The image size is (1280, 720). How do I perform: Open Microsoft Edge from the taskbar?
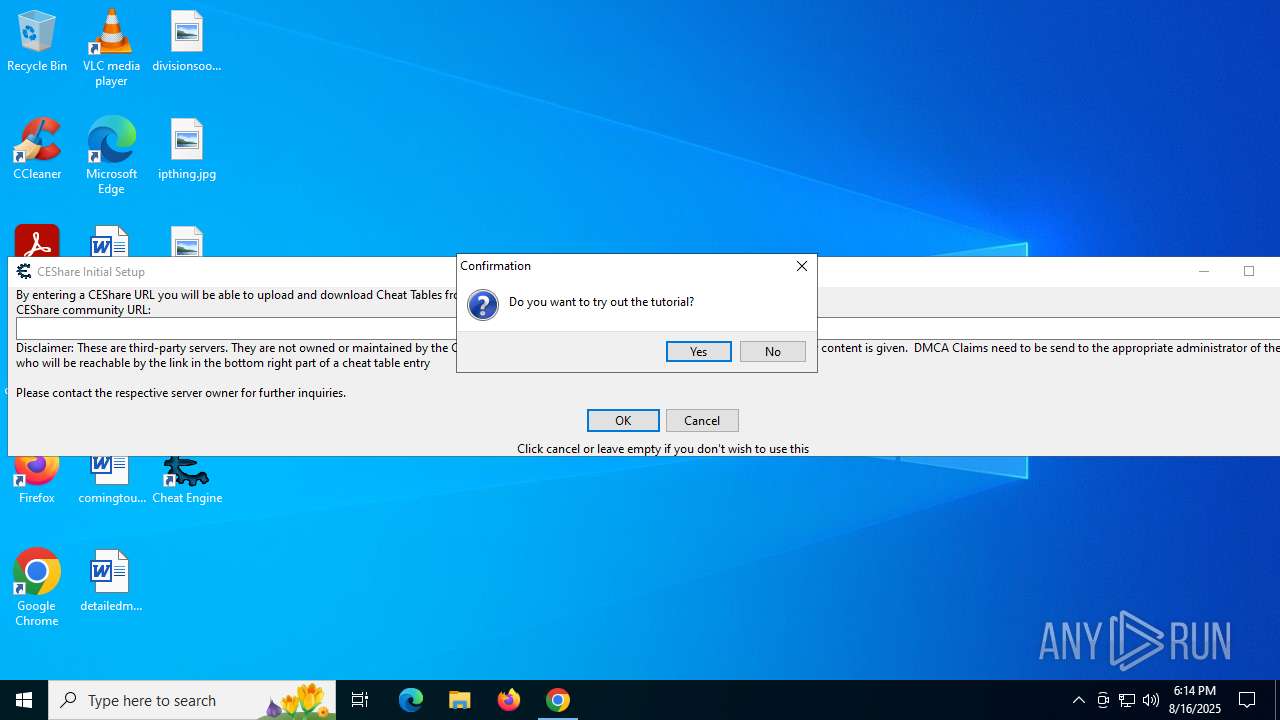point(411,700)
